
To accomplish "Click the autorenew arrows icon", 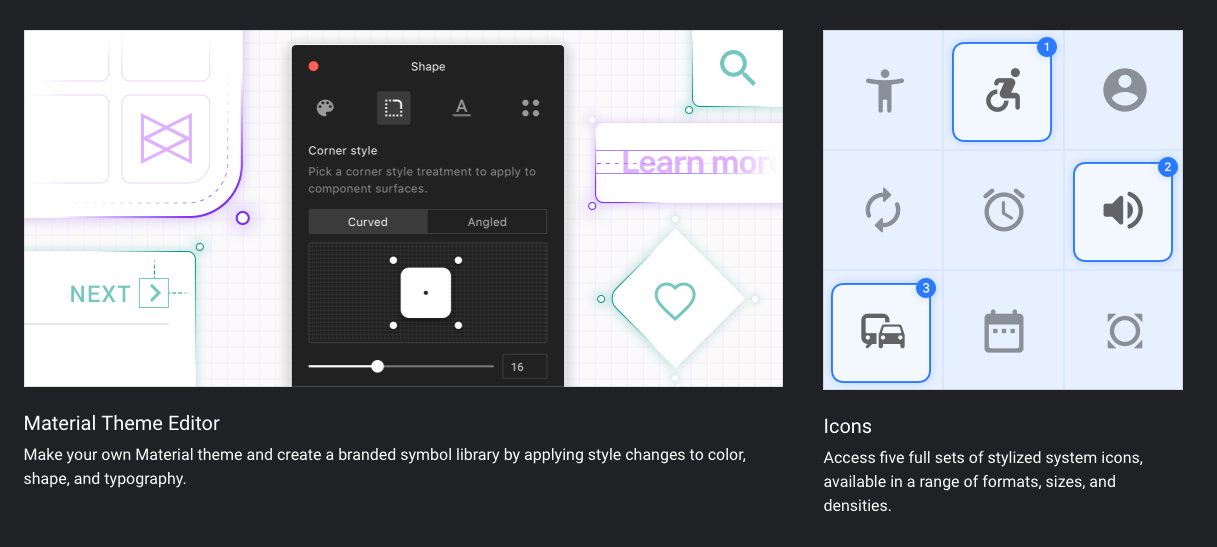I will click(884, 211).
